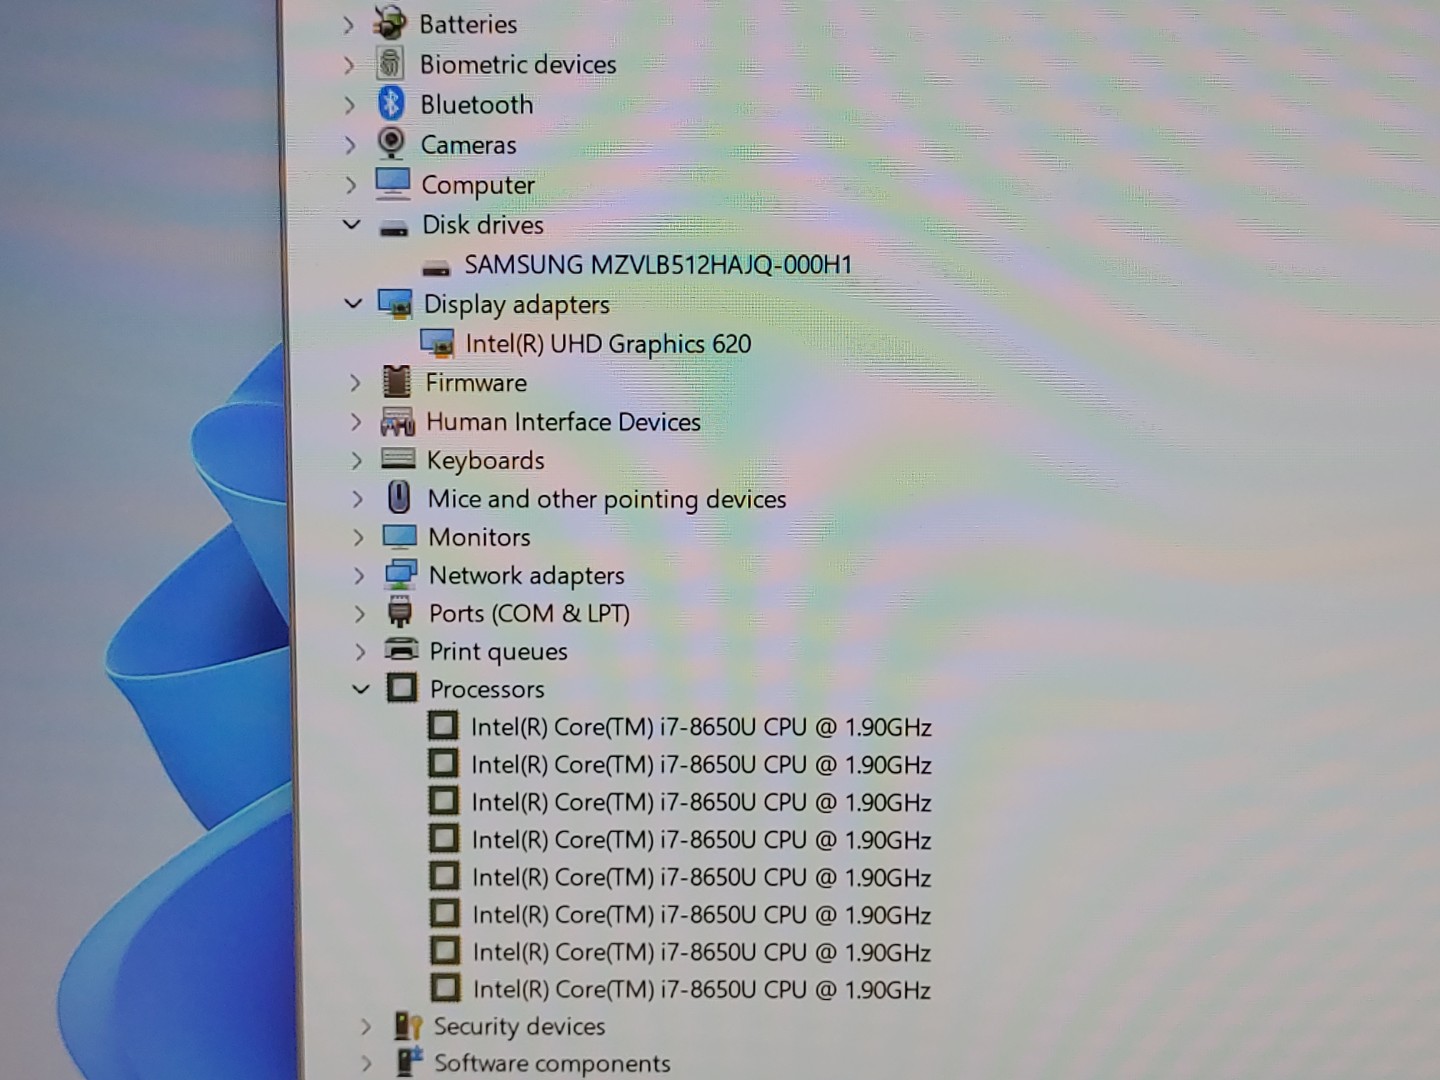Click the first i7-8650U processor icon
1440x1080 pixels.
click(x=443, y=725)
